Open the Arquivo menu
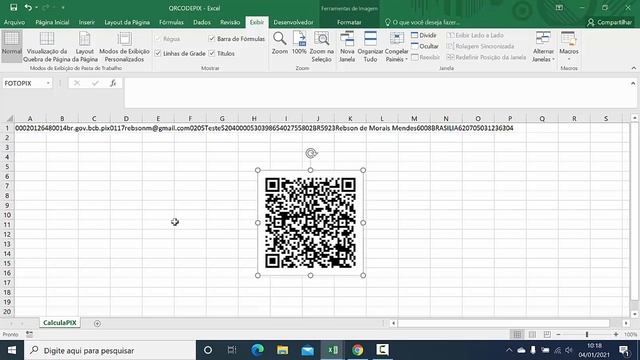 point(14,22)
